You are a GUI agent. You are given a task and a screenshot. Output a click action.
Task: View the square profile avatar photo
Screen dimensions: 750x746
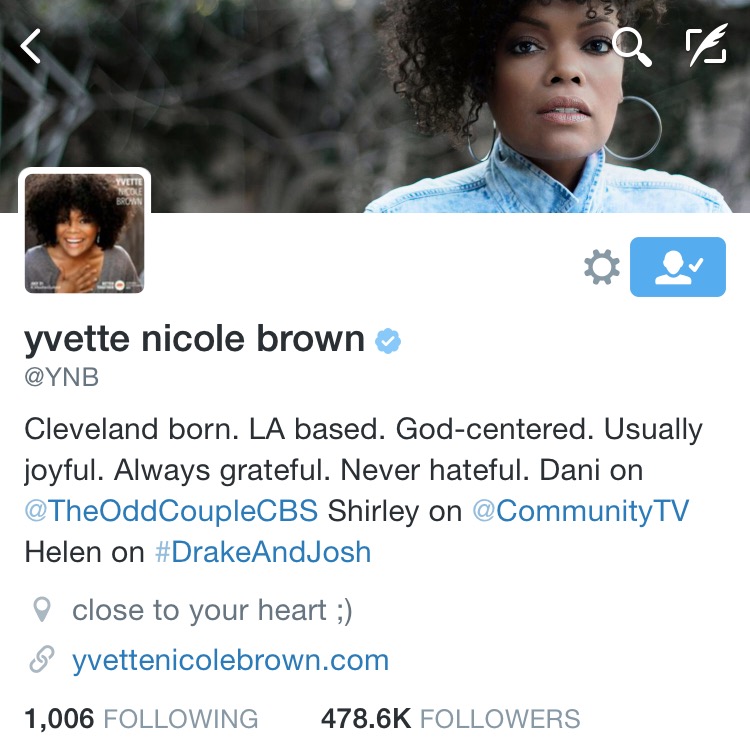pos(85,233)
